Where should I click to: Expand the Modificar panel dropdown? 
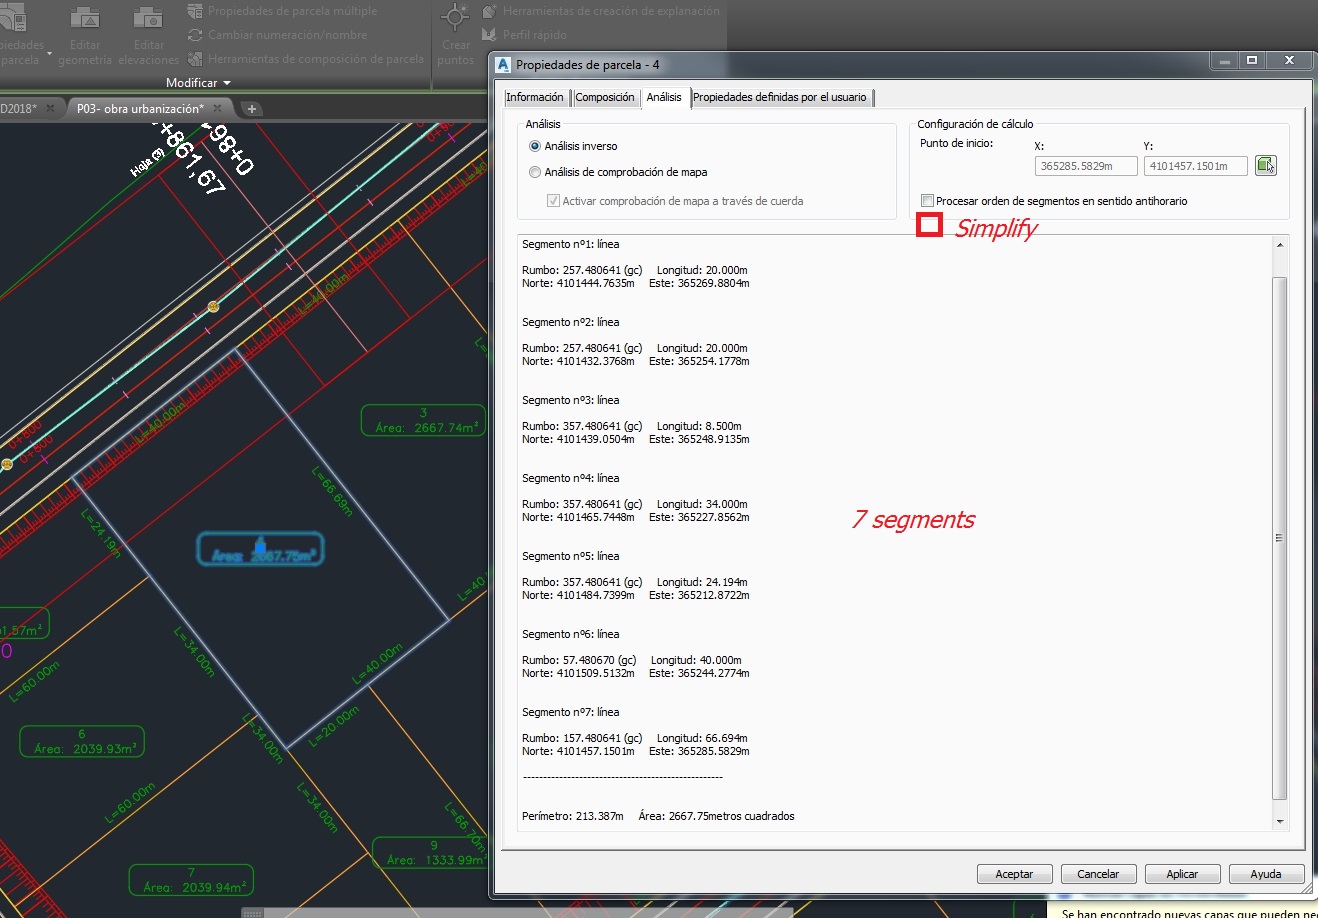pyautogui.click(x=198, y=83)
